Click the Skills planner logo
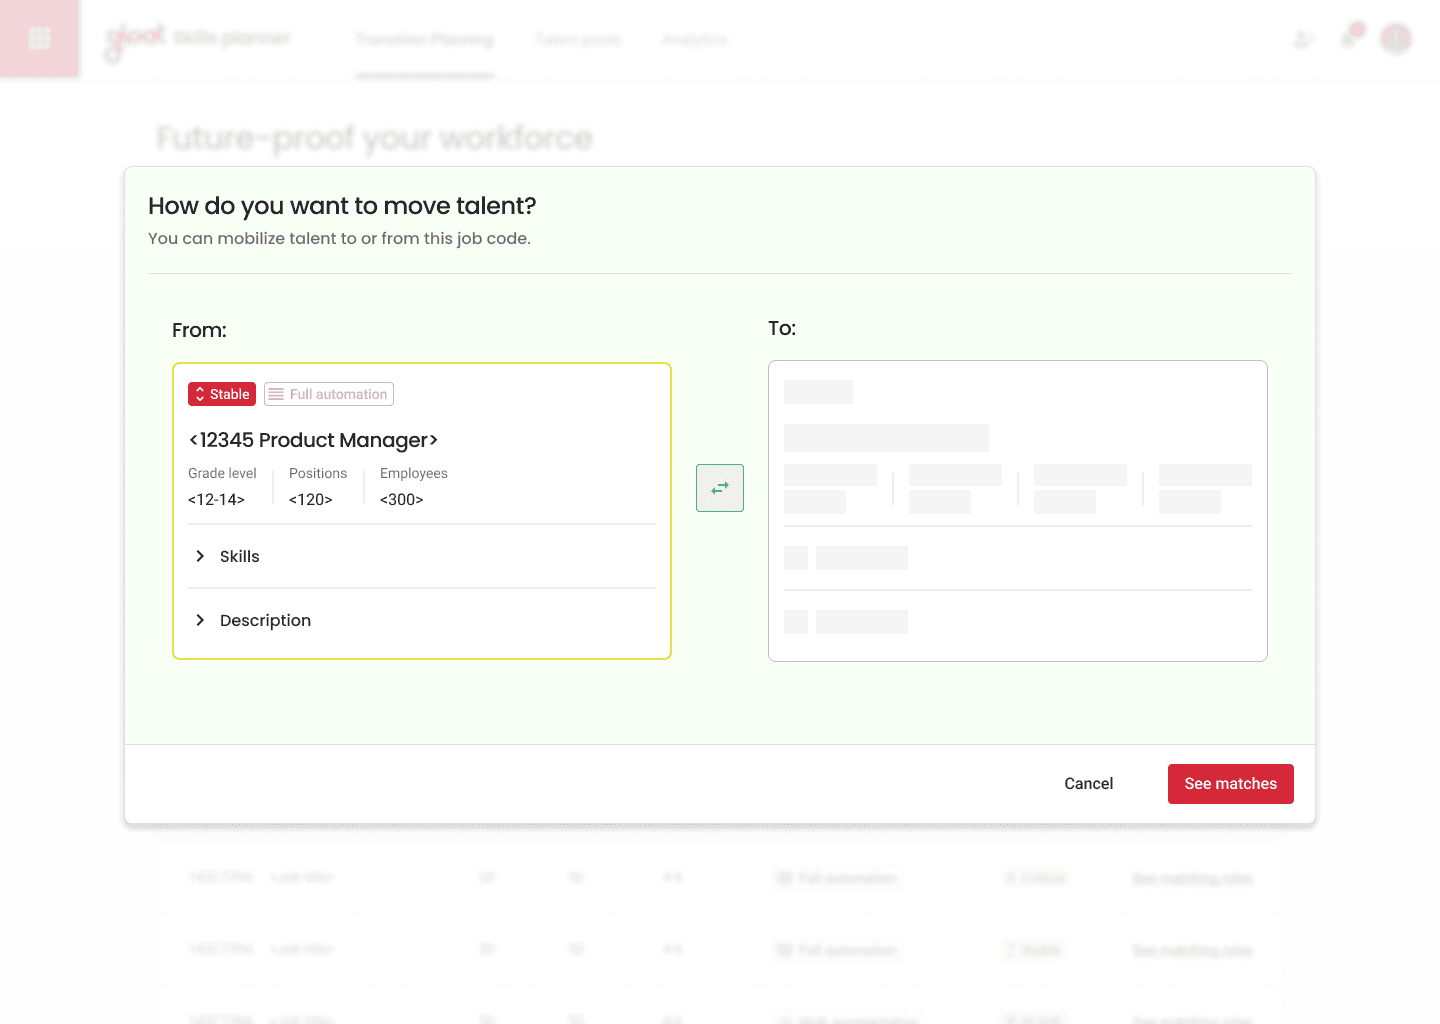This screenshot has width=1440, height=1024. (x=198, y=39)
